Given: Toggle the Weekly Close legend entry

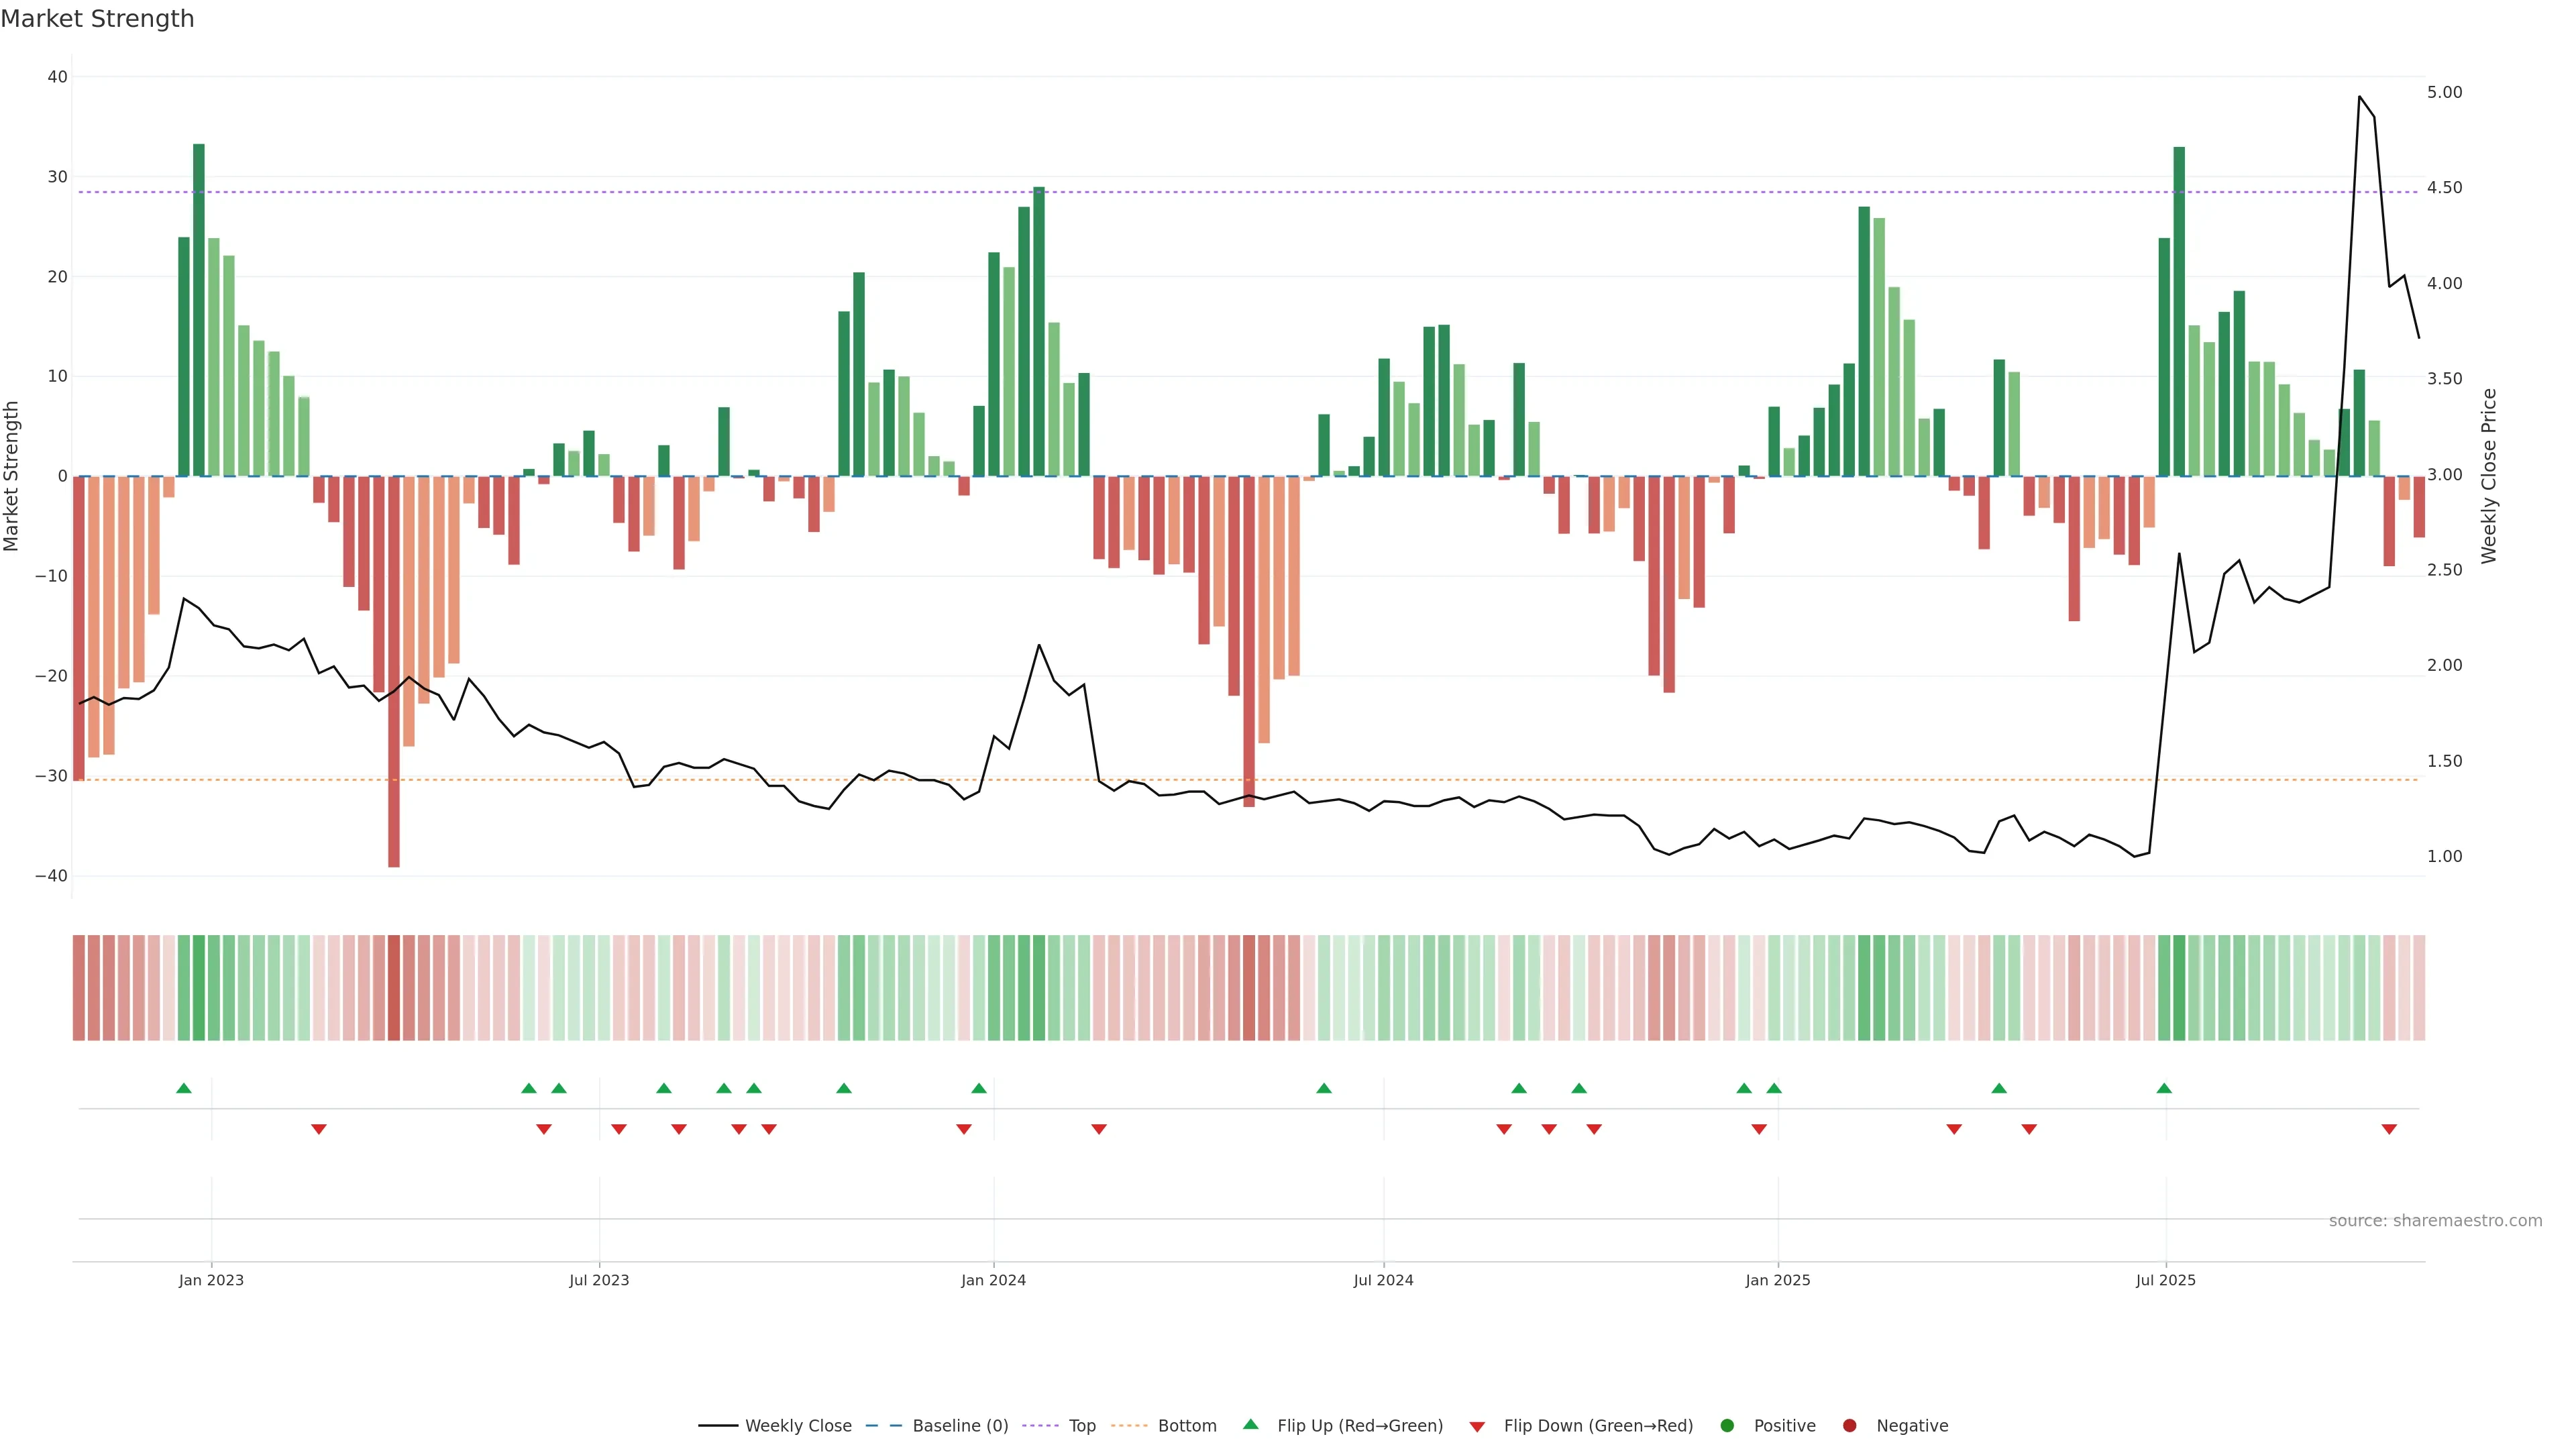Looking at the screenshot, I should (797, 1425).
